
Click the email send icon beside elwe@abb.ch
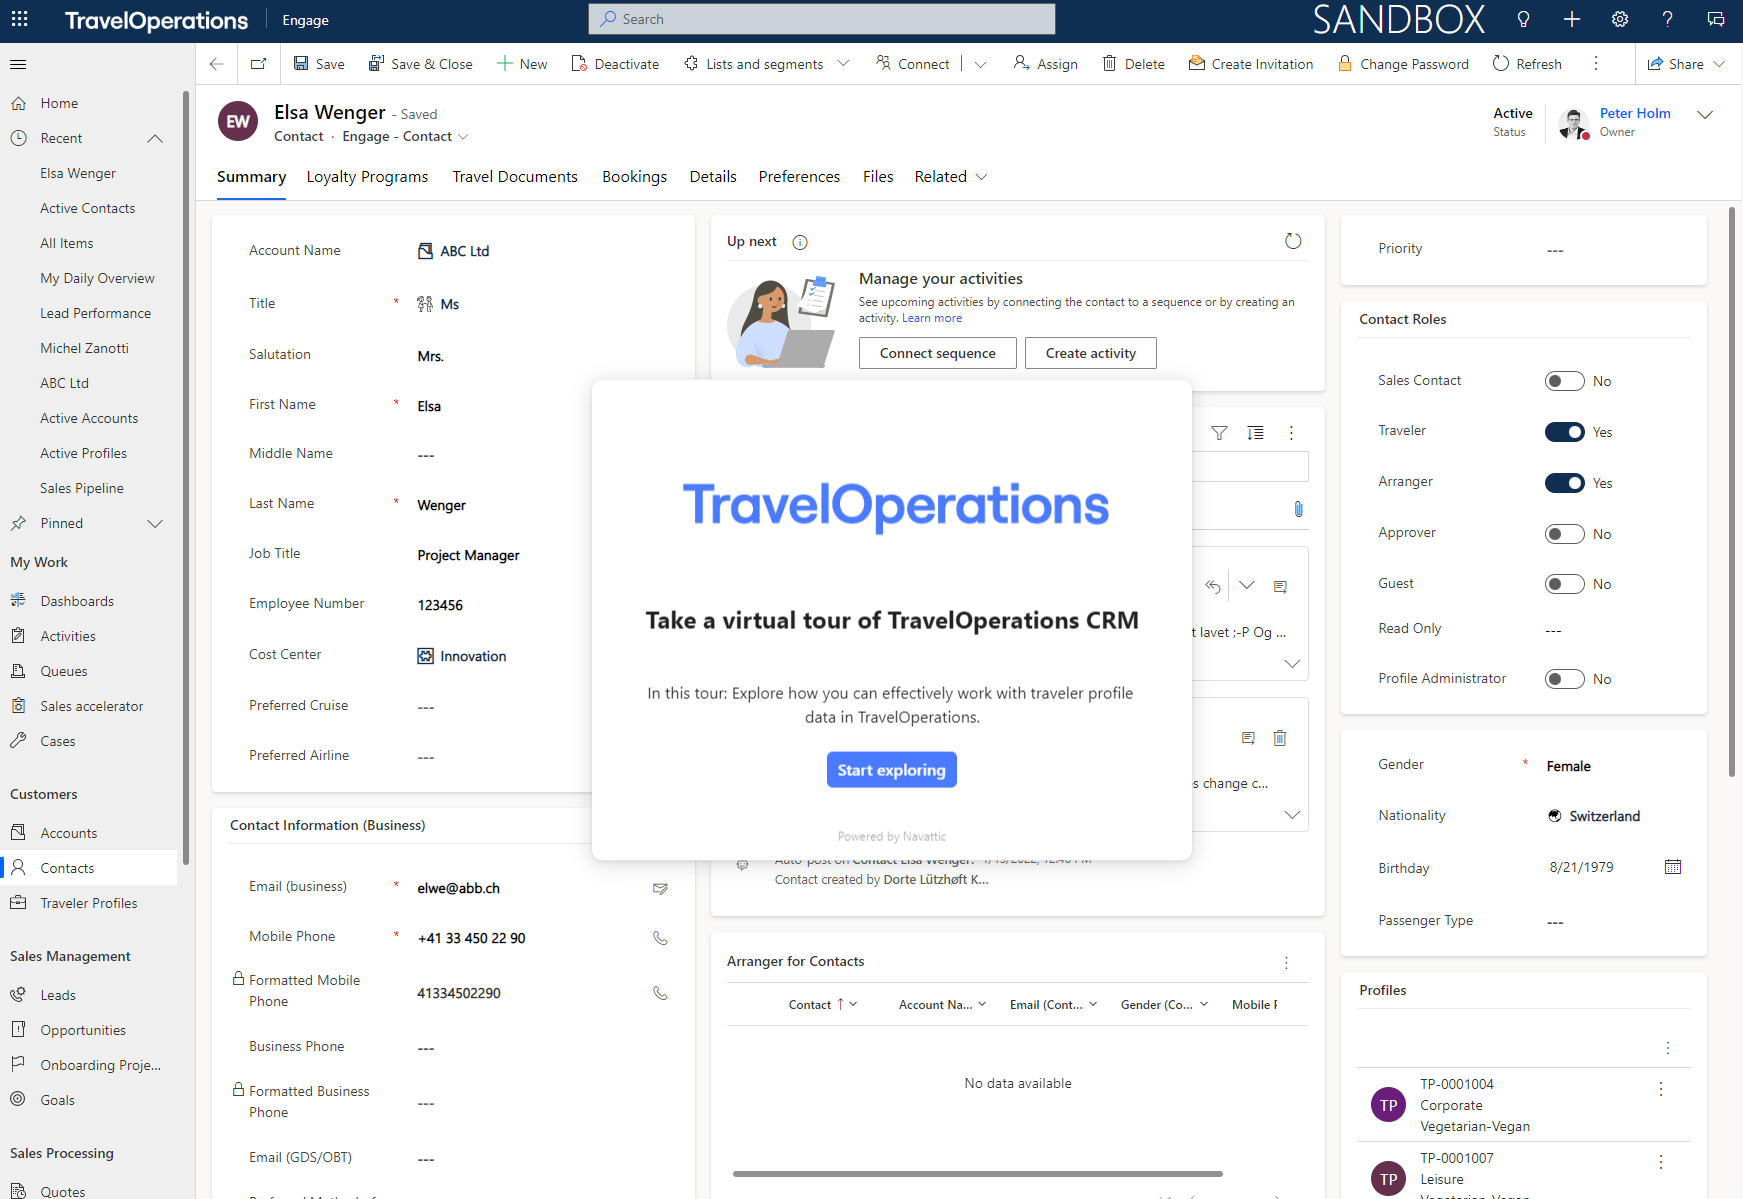click(x=660, y=888)
